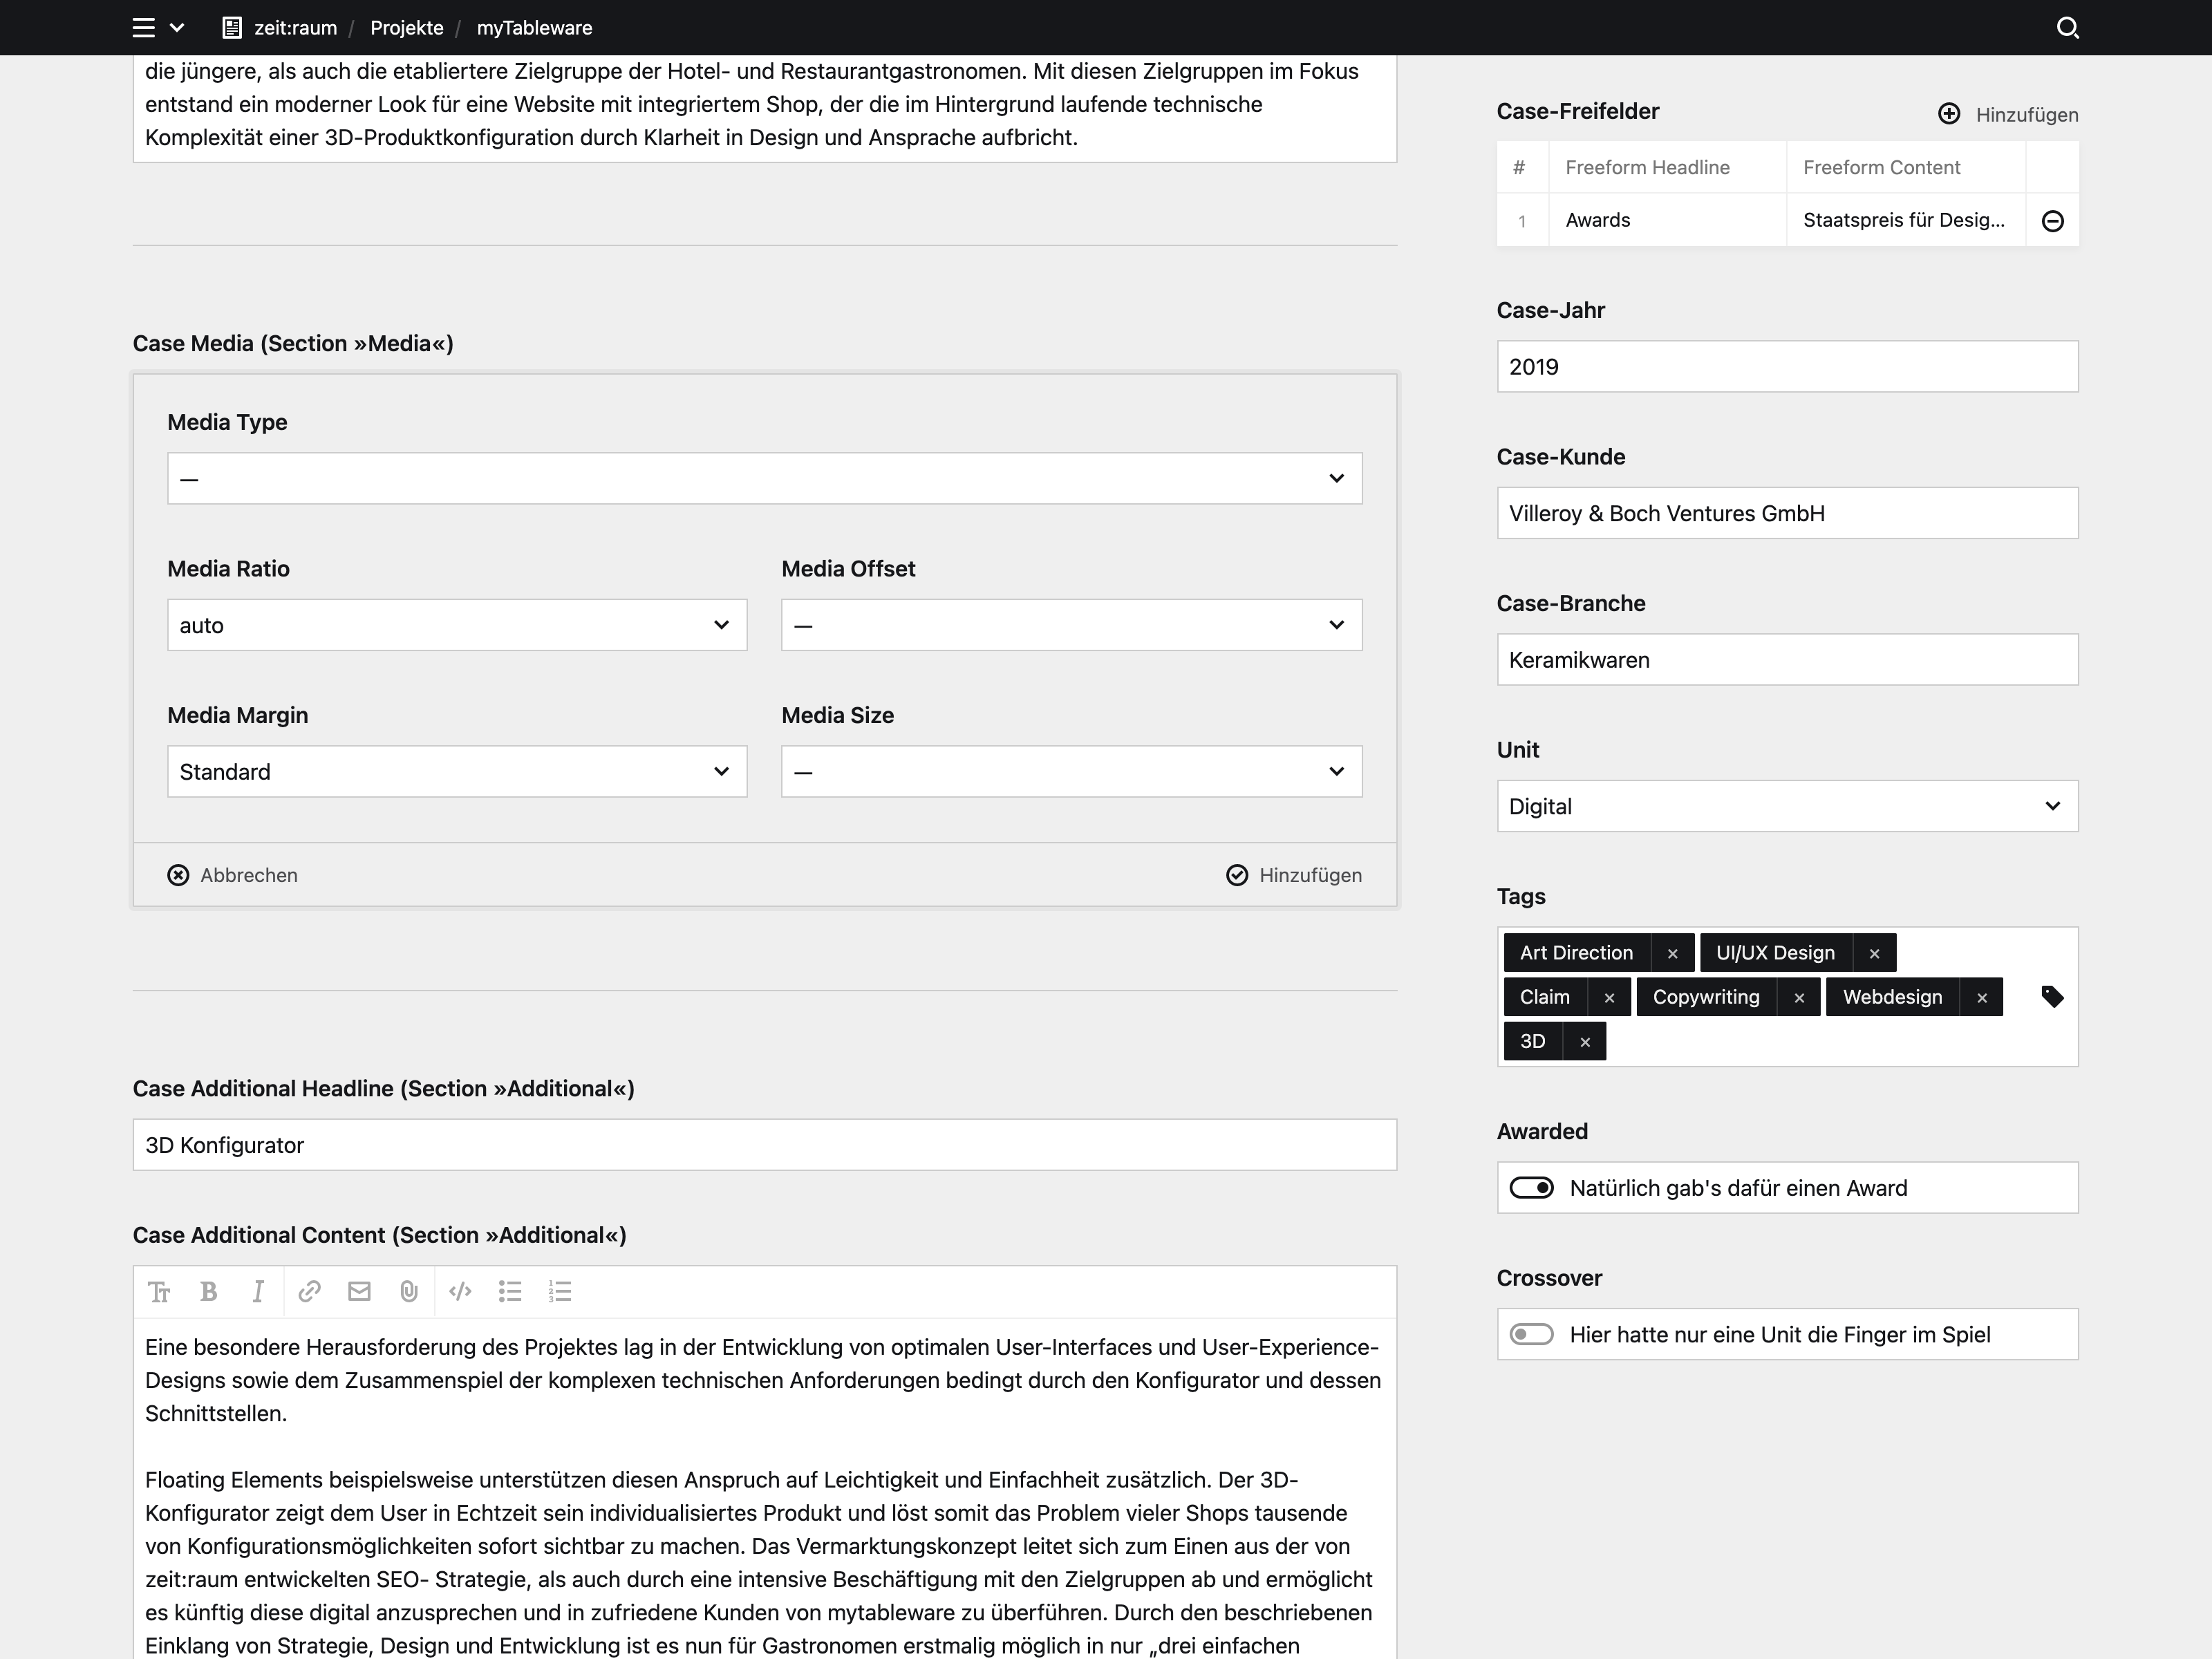The width and height of the screenshot is (2212, 1659).
Task: Attach a file using the paperclip icon
Action: click(x=408, y=1291)
